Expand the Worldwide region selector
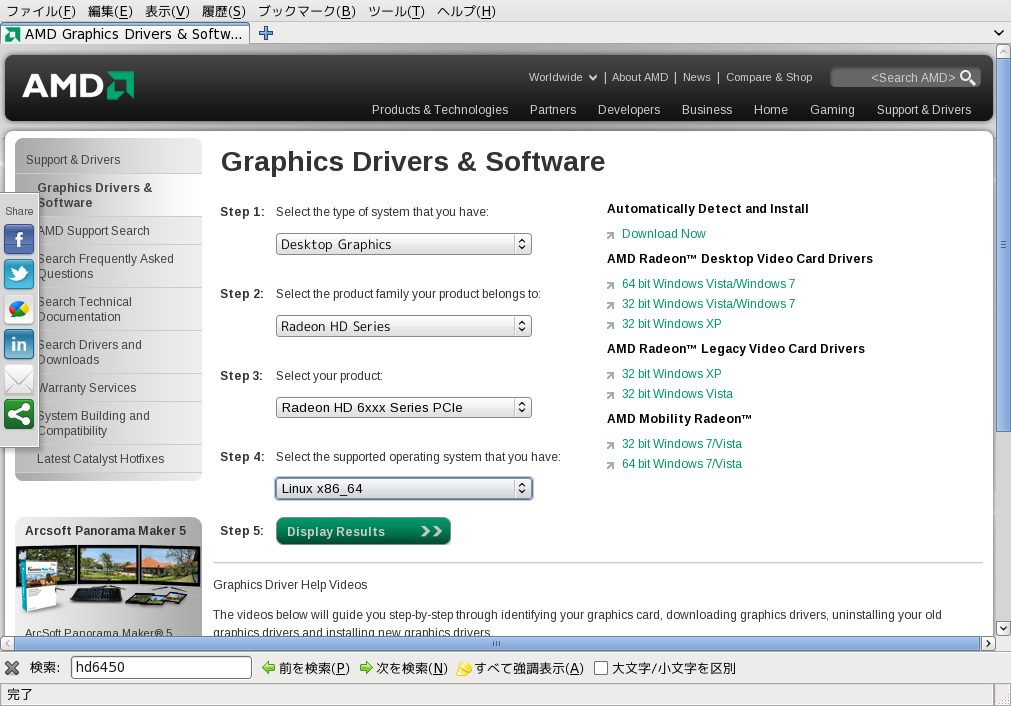 coord(563,77)
